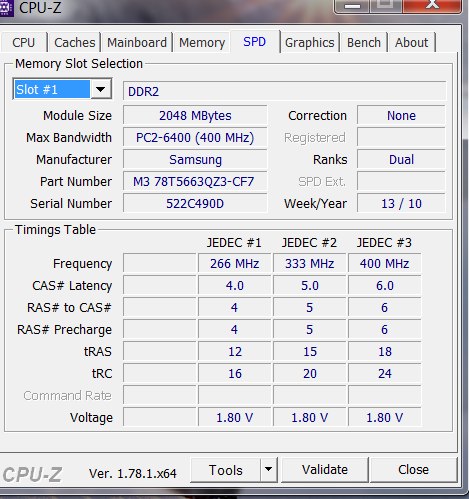The height and width of the screenshot is (499, 469).
Task: Click the JEDEC #1 column header
Action: (x=234, y=243)
